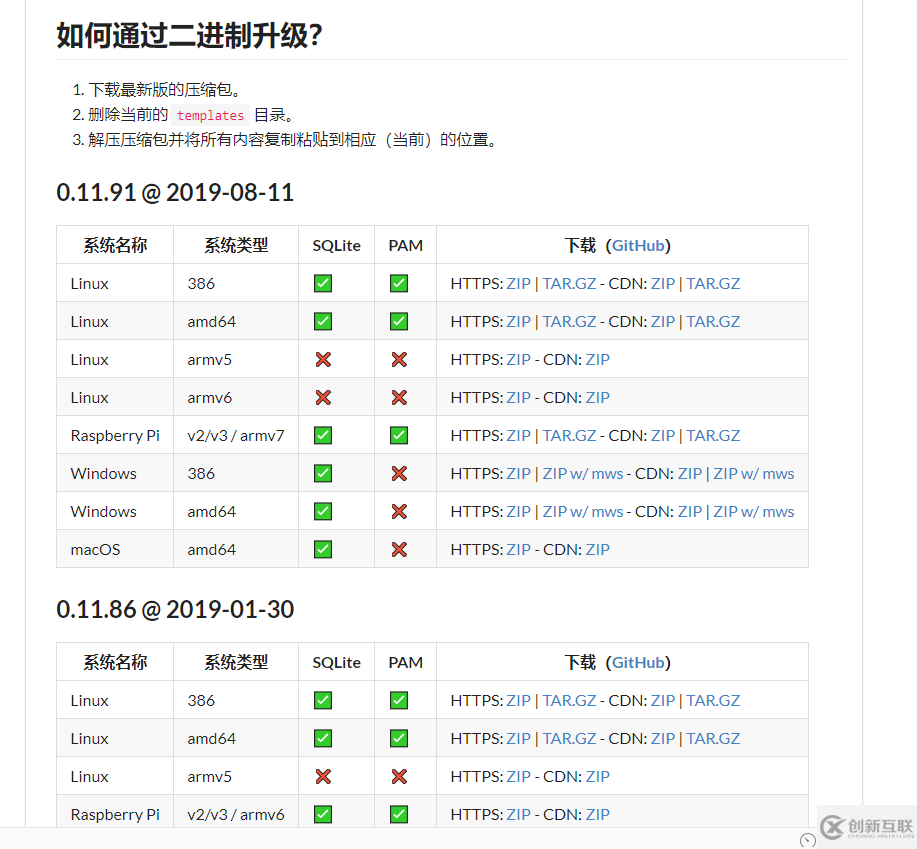917x849 pixels.
Task: Click red SQLite cross icon for Linux armv6
Action: click(x=322, y=397)
